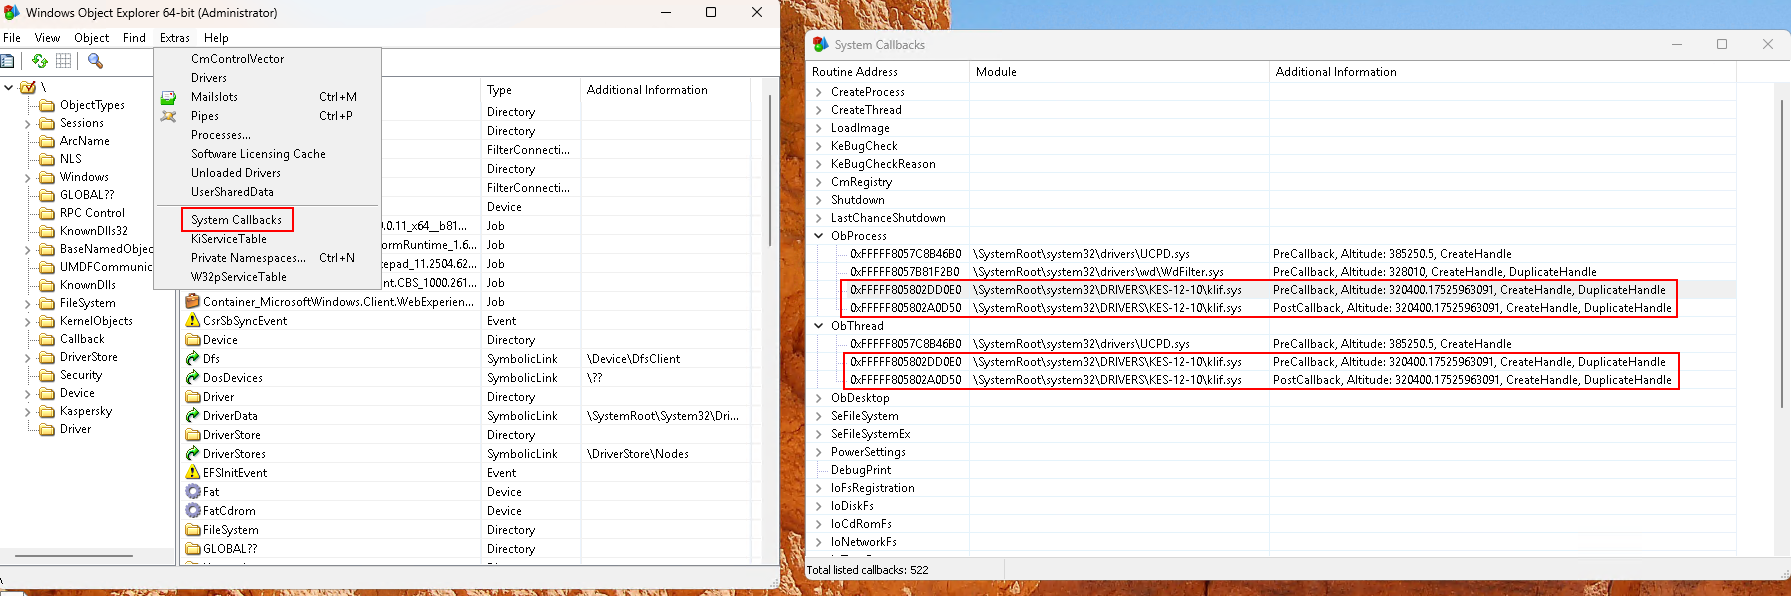
Task: Click Additional Information header in System Callbacks
Action: coord(1503,72)
